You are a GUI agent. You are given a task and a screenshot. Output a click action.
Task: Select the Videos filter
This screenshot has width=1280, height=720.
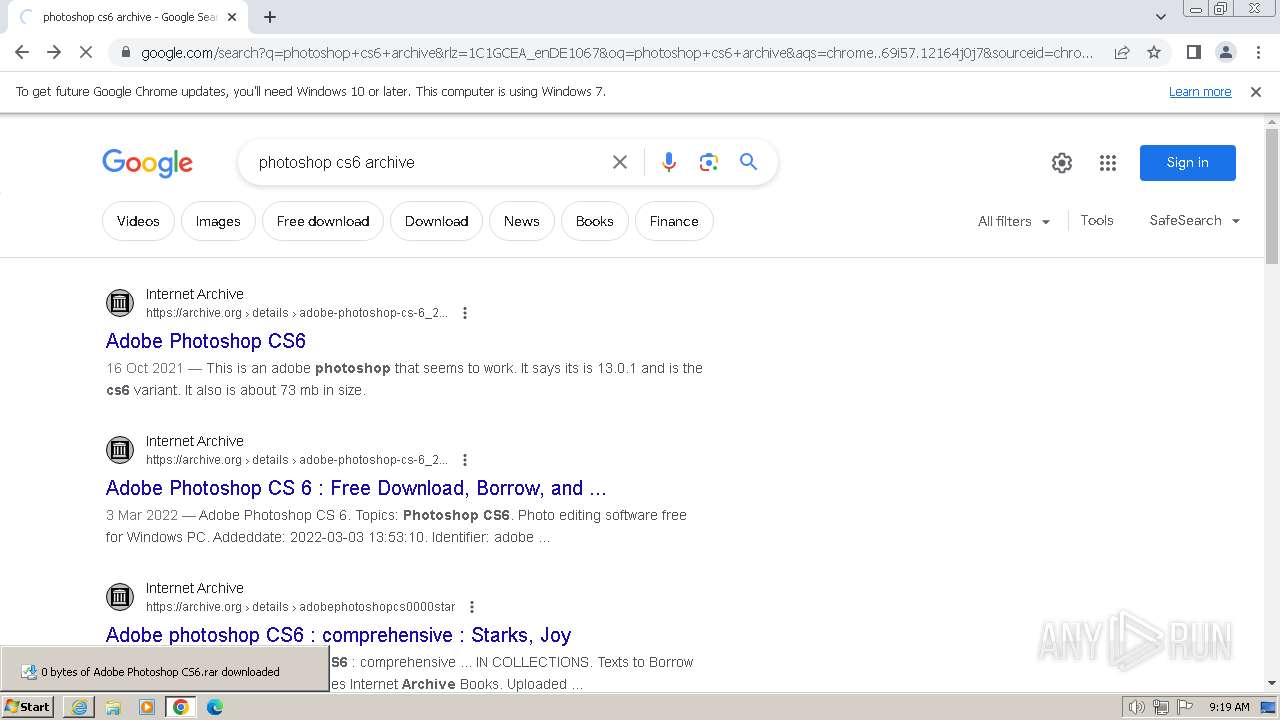138,221
